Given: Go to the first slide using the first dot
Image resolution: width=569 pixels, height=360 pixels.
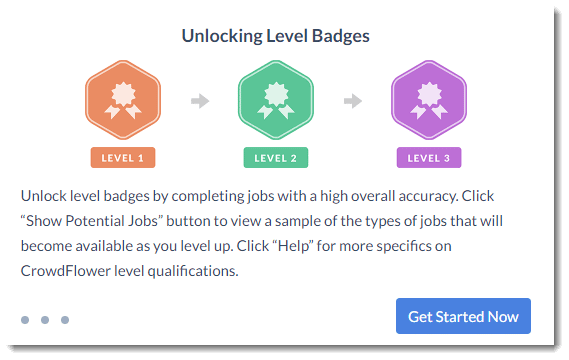Looking at the screenshot, I should click(x=25, y=320).
